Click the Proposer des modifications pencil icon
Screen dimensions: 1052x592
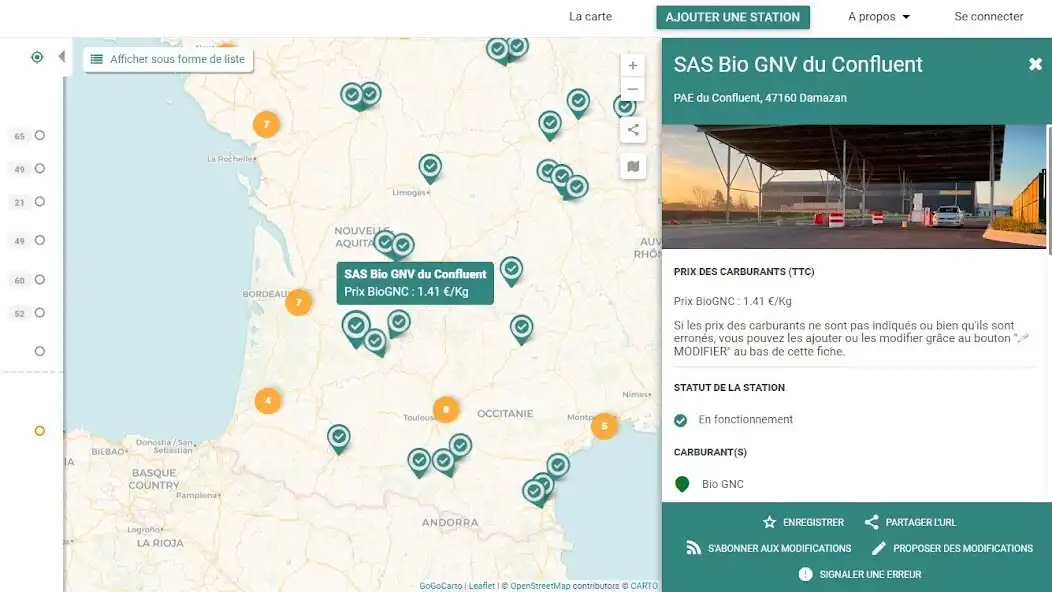coord(881,548)
